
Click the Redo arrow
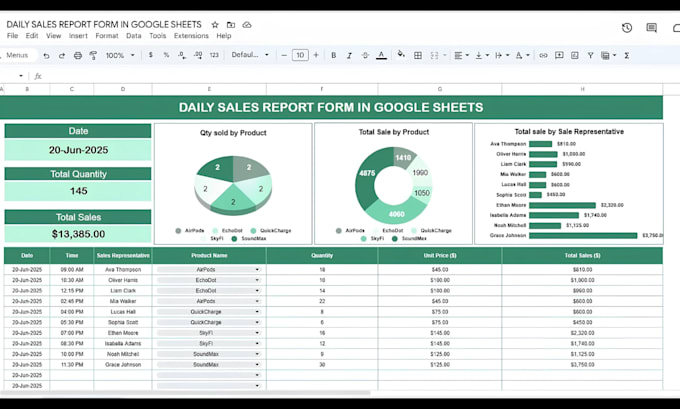tap(62, 56)
